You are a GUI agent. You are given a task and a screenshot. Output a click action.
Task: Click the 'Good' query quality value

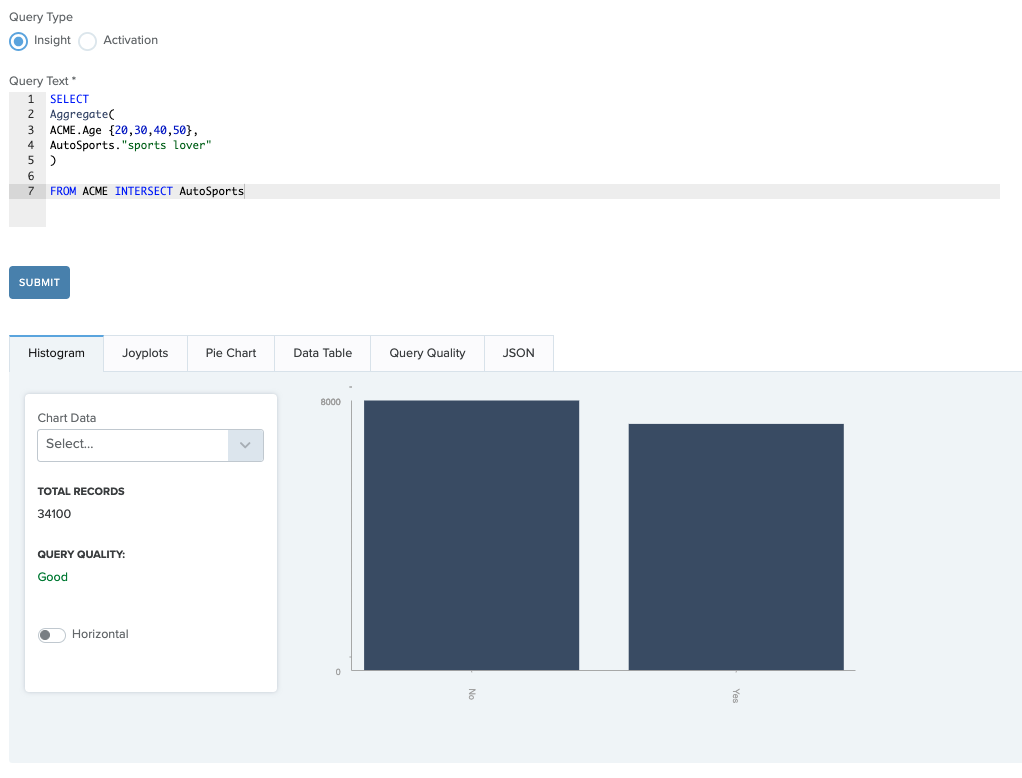53,577
